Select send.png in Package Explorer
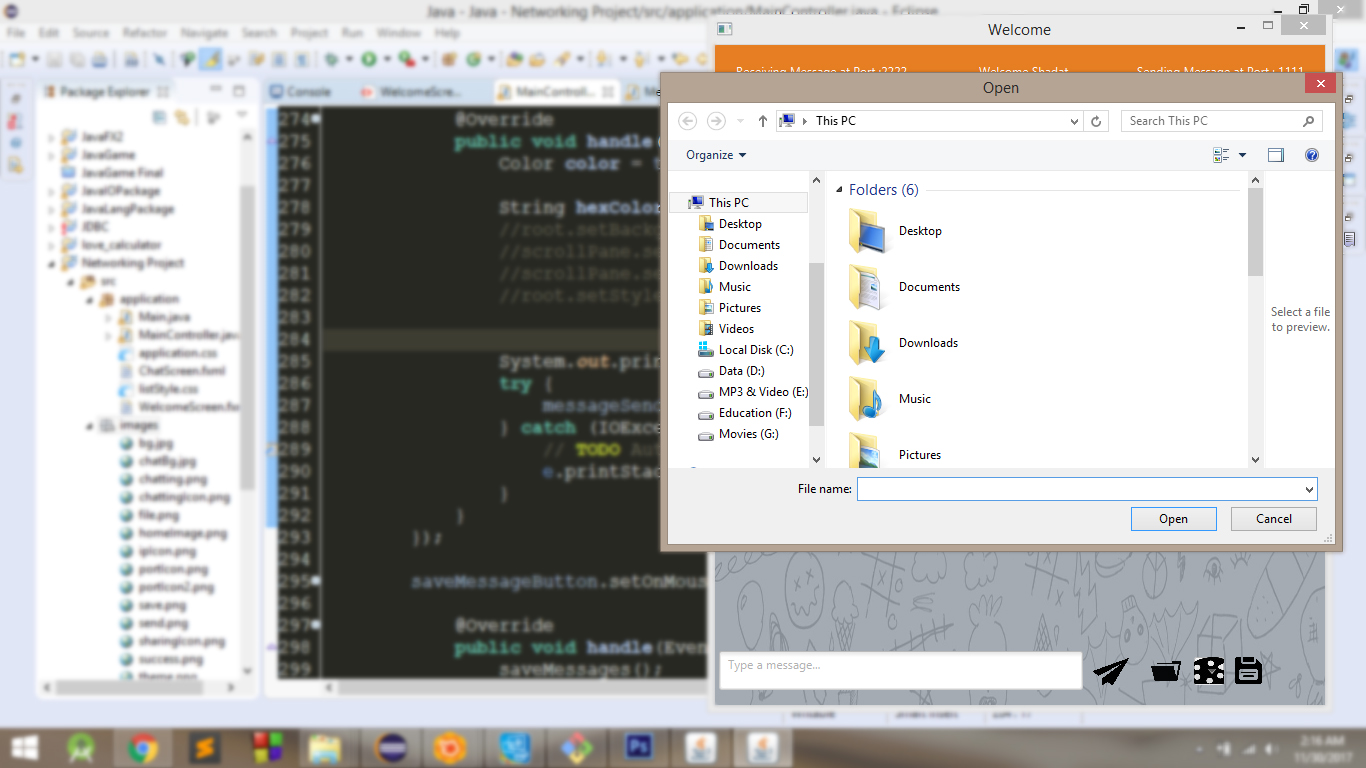Viewport: 1366px width, 768px height. [x=152, y=623]
